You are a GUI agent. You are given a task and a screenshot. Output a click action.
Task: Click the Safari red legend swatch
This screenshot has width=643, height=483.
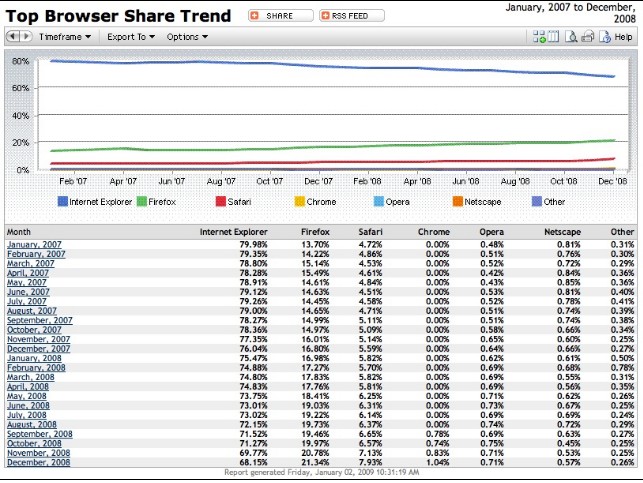click(x=221, y=201)
